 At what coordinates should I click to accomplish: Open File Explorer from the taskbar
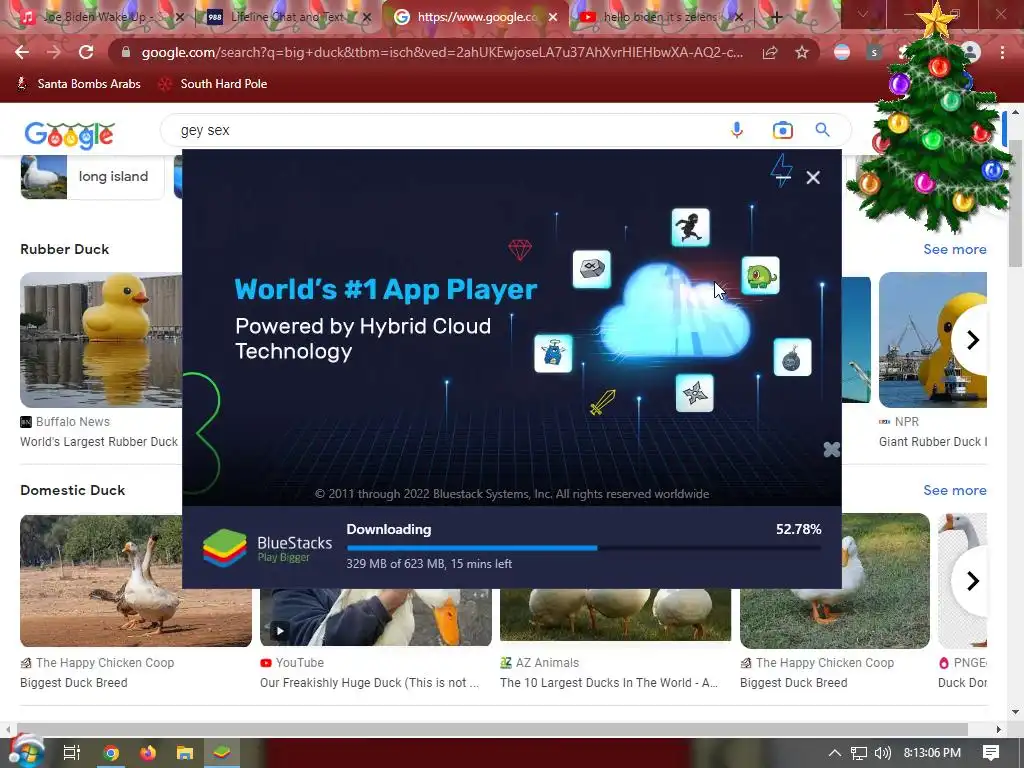(x=185, y=753)
